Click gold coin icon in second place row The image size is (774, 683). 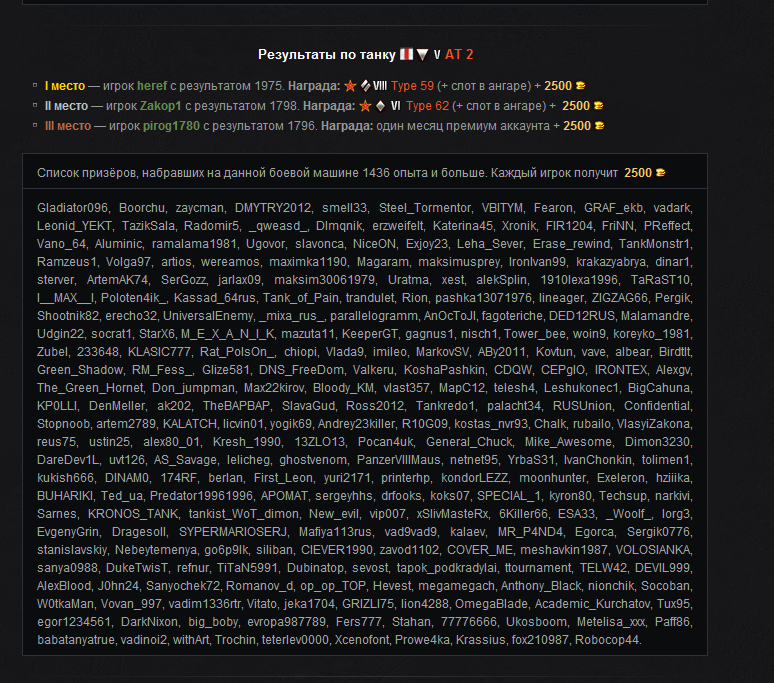point(598,106)
